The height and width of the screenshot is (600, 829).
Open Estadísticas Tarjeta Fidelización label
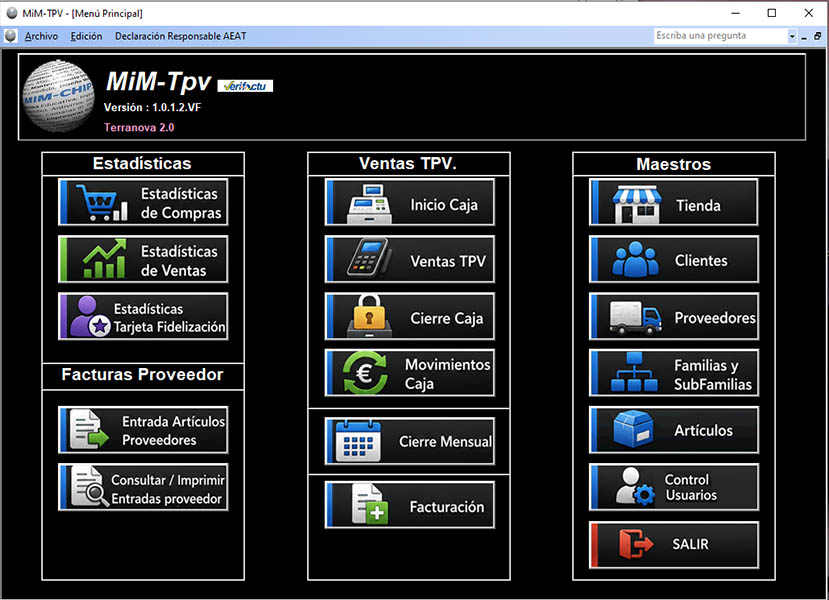[169, 318]
